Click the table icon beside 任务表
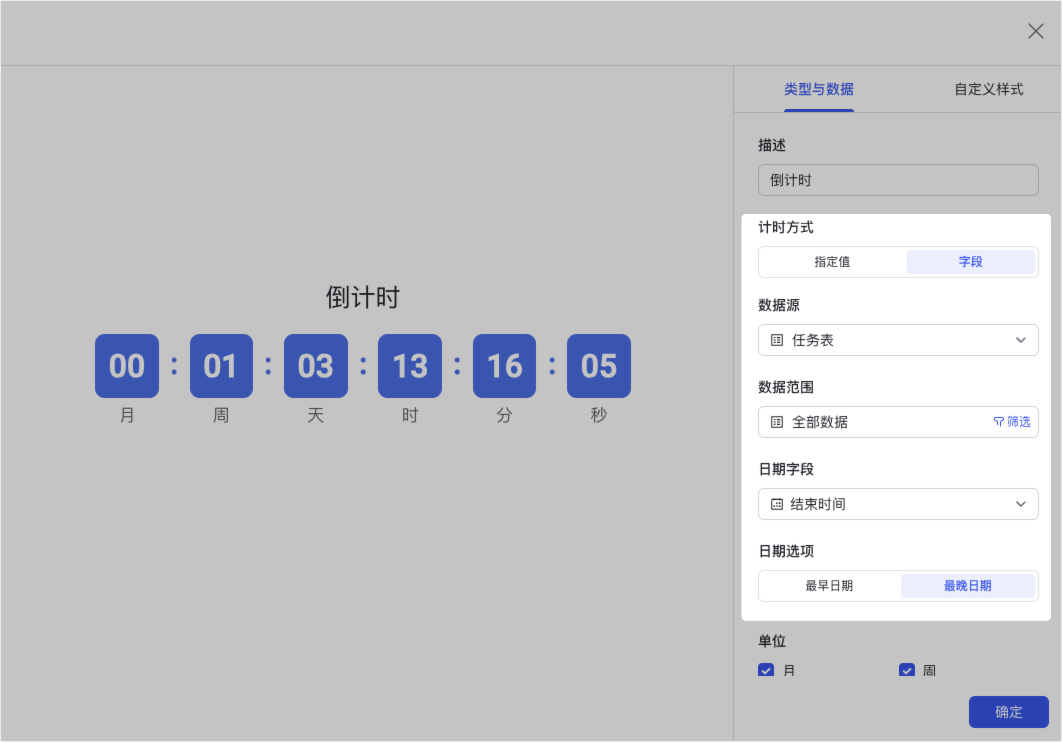This screenshot has height=742, width=1062. pos(777,340)
